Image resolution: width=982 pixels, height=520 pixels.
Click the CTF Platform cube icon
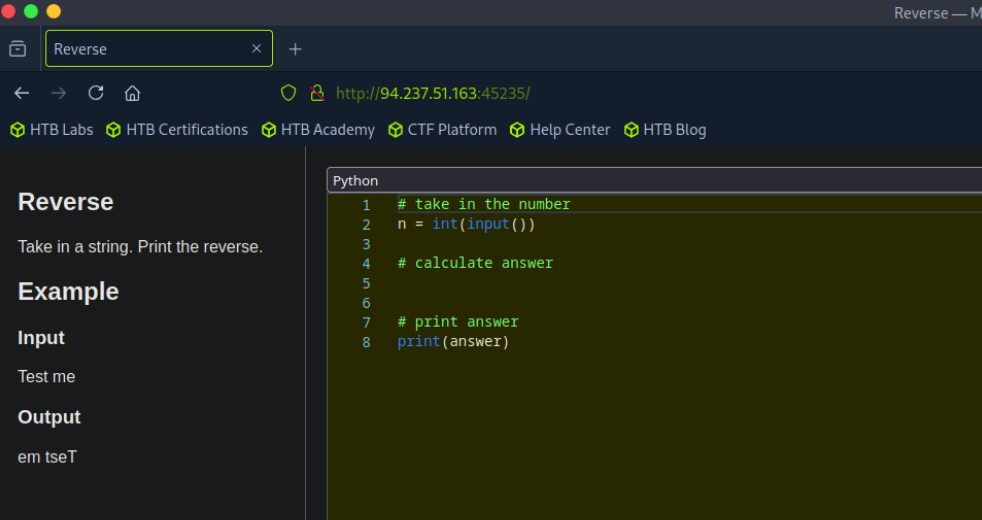[395, 130]
